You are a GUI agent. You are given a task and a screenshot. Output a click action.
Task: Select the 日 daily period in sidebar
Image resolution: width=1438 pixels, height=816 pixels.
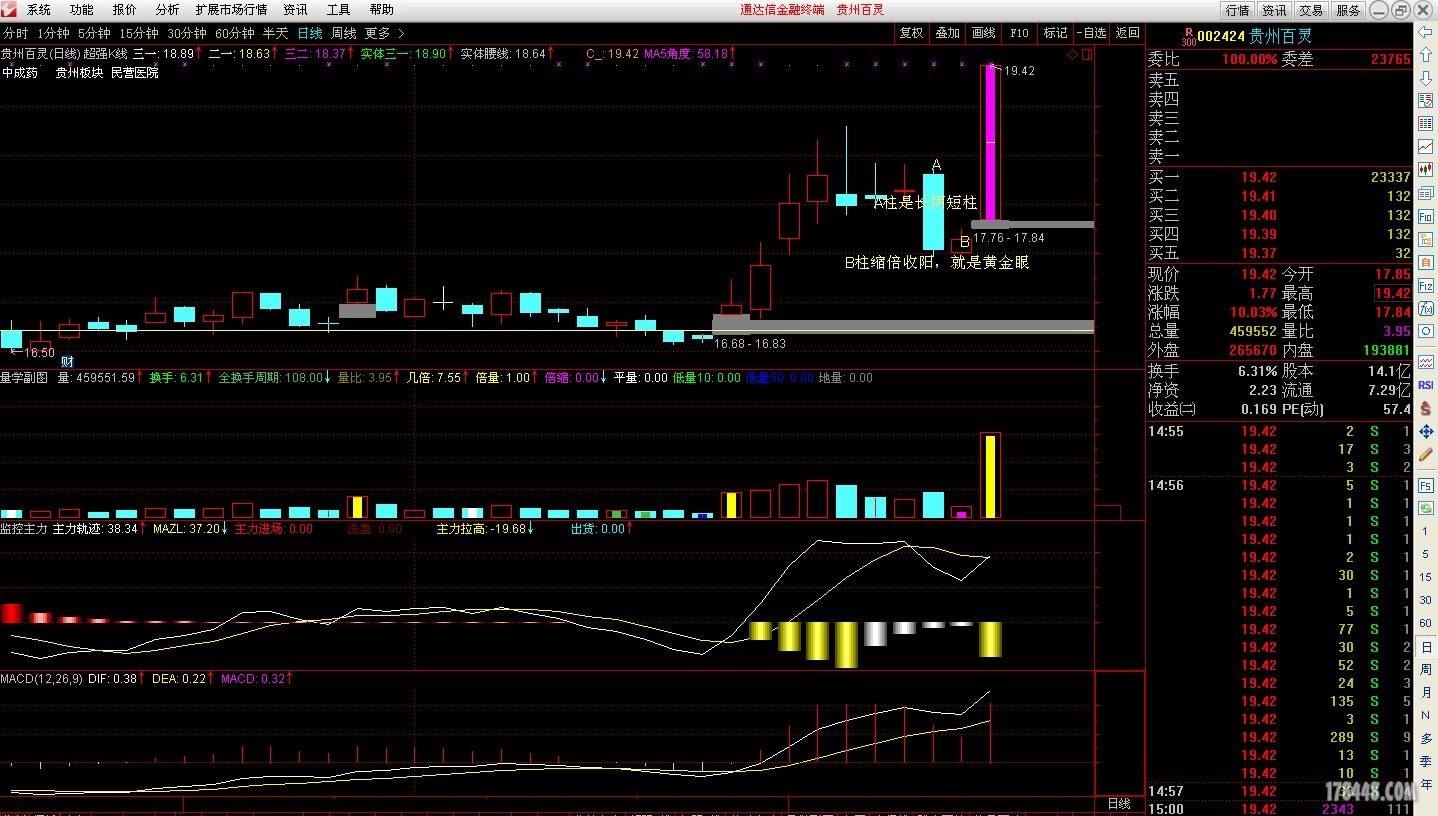1425,647
